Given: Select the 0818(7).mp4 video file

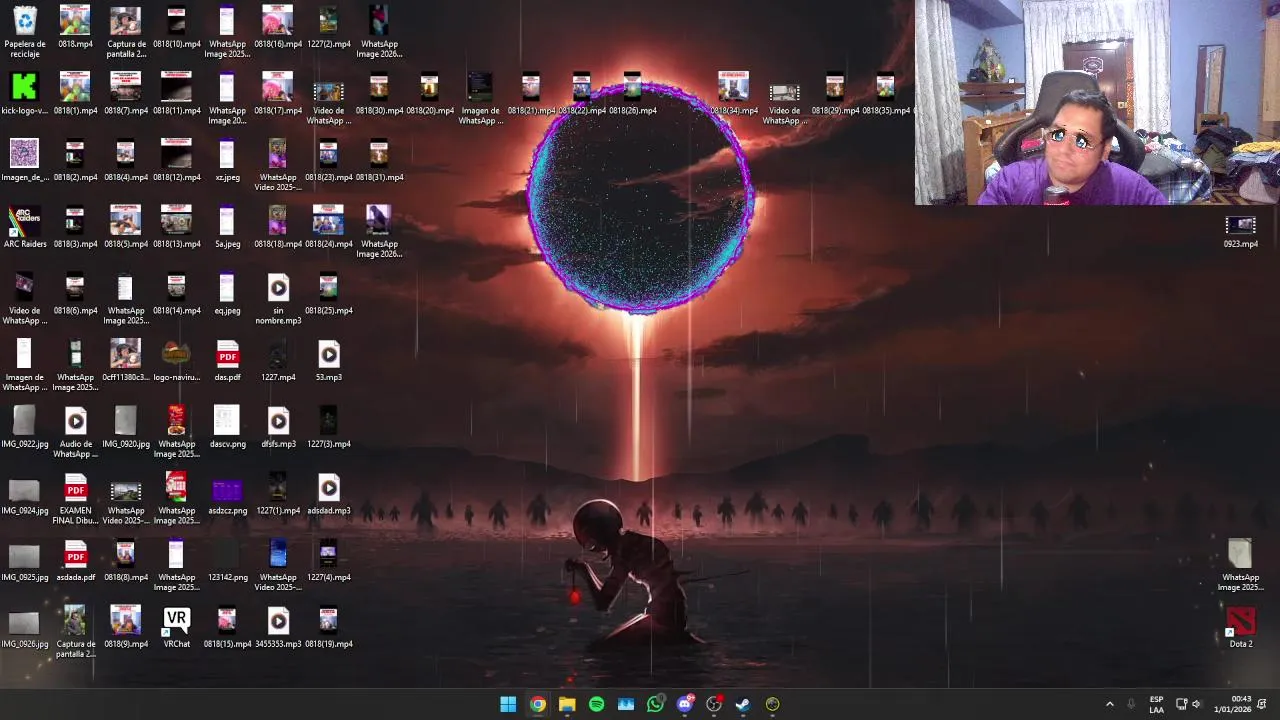Looking at the screenshot, I should tap(125, 93).
